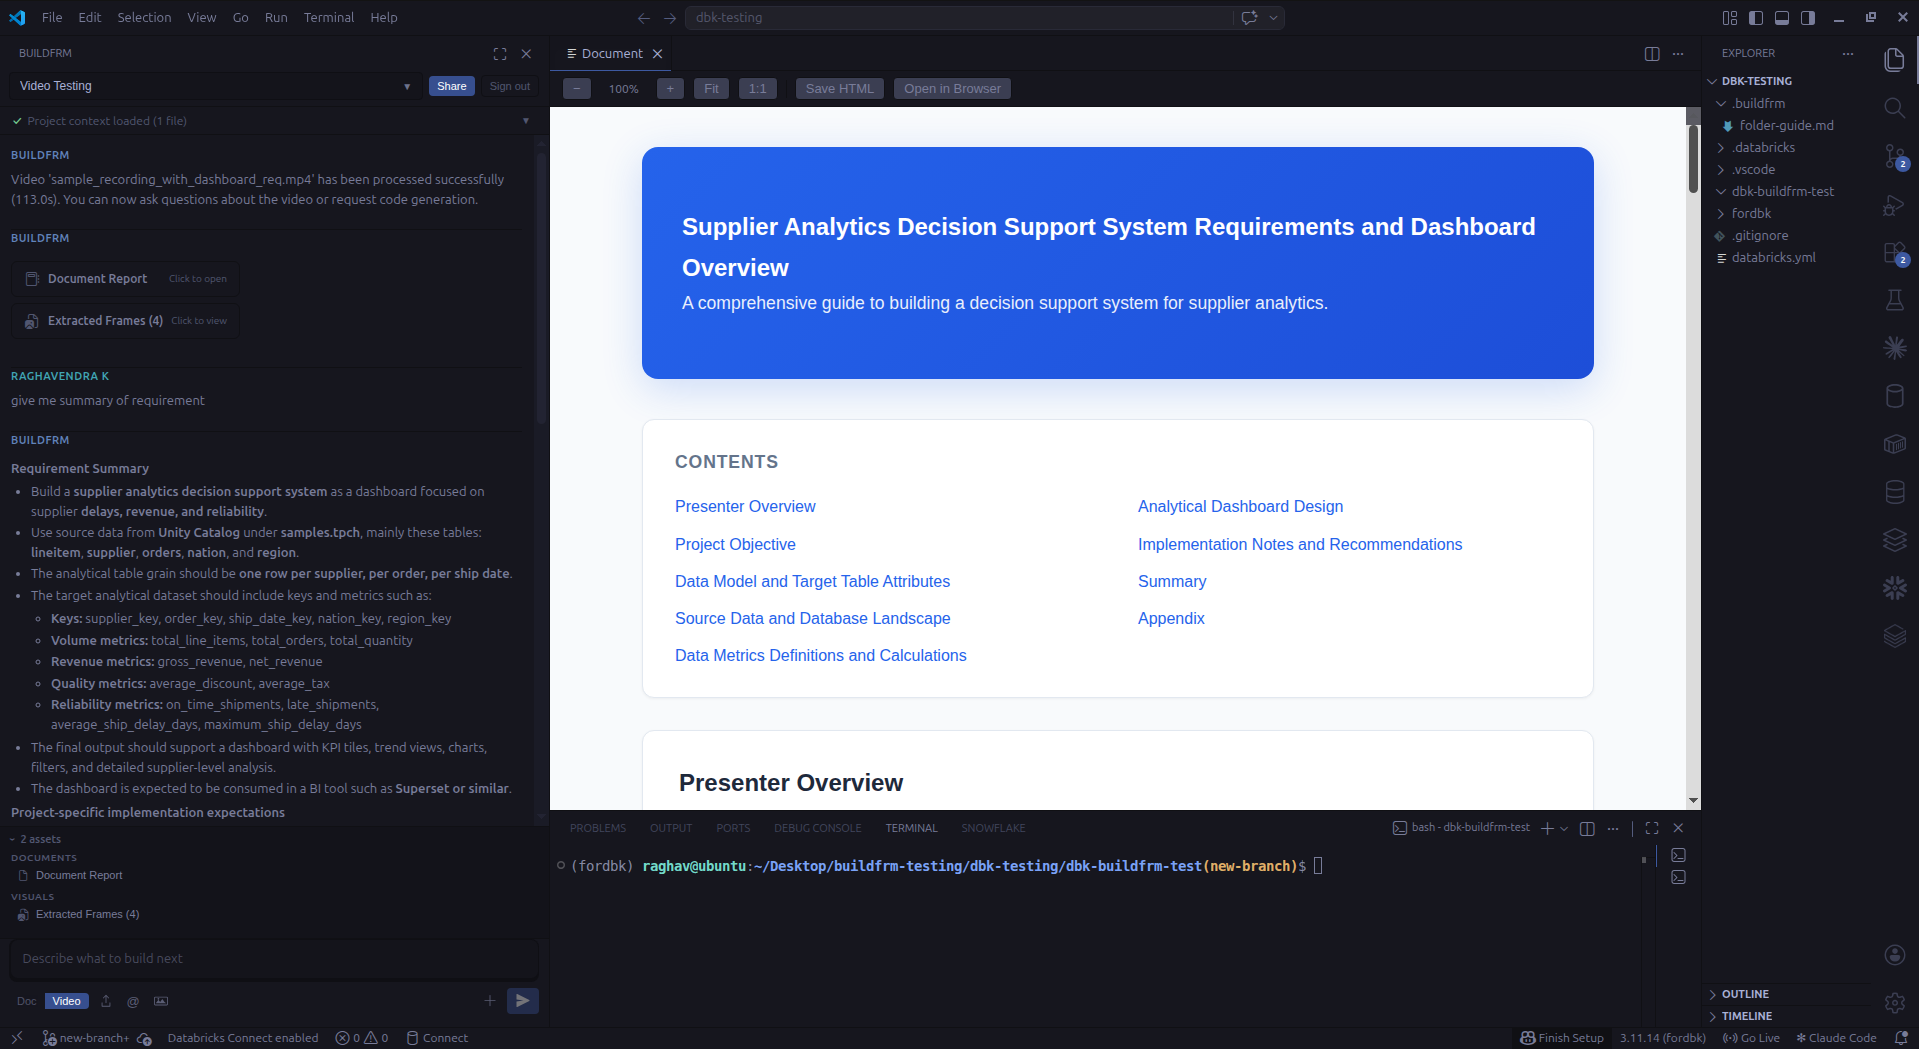Split the Document editor to the right
Viewport: 1919px width, 1049px height.
[1652, 54]
